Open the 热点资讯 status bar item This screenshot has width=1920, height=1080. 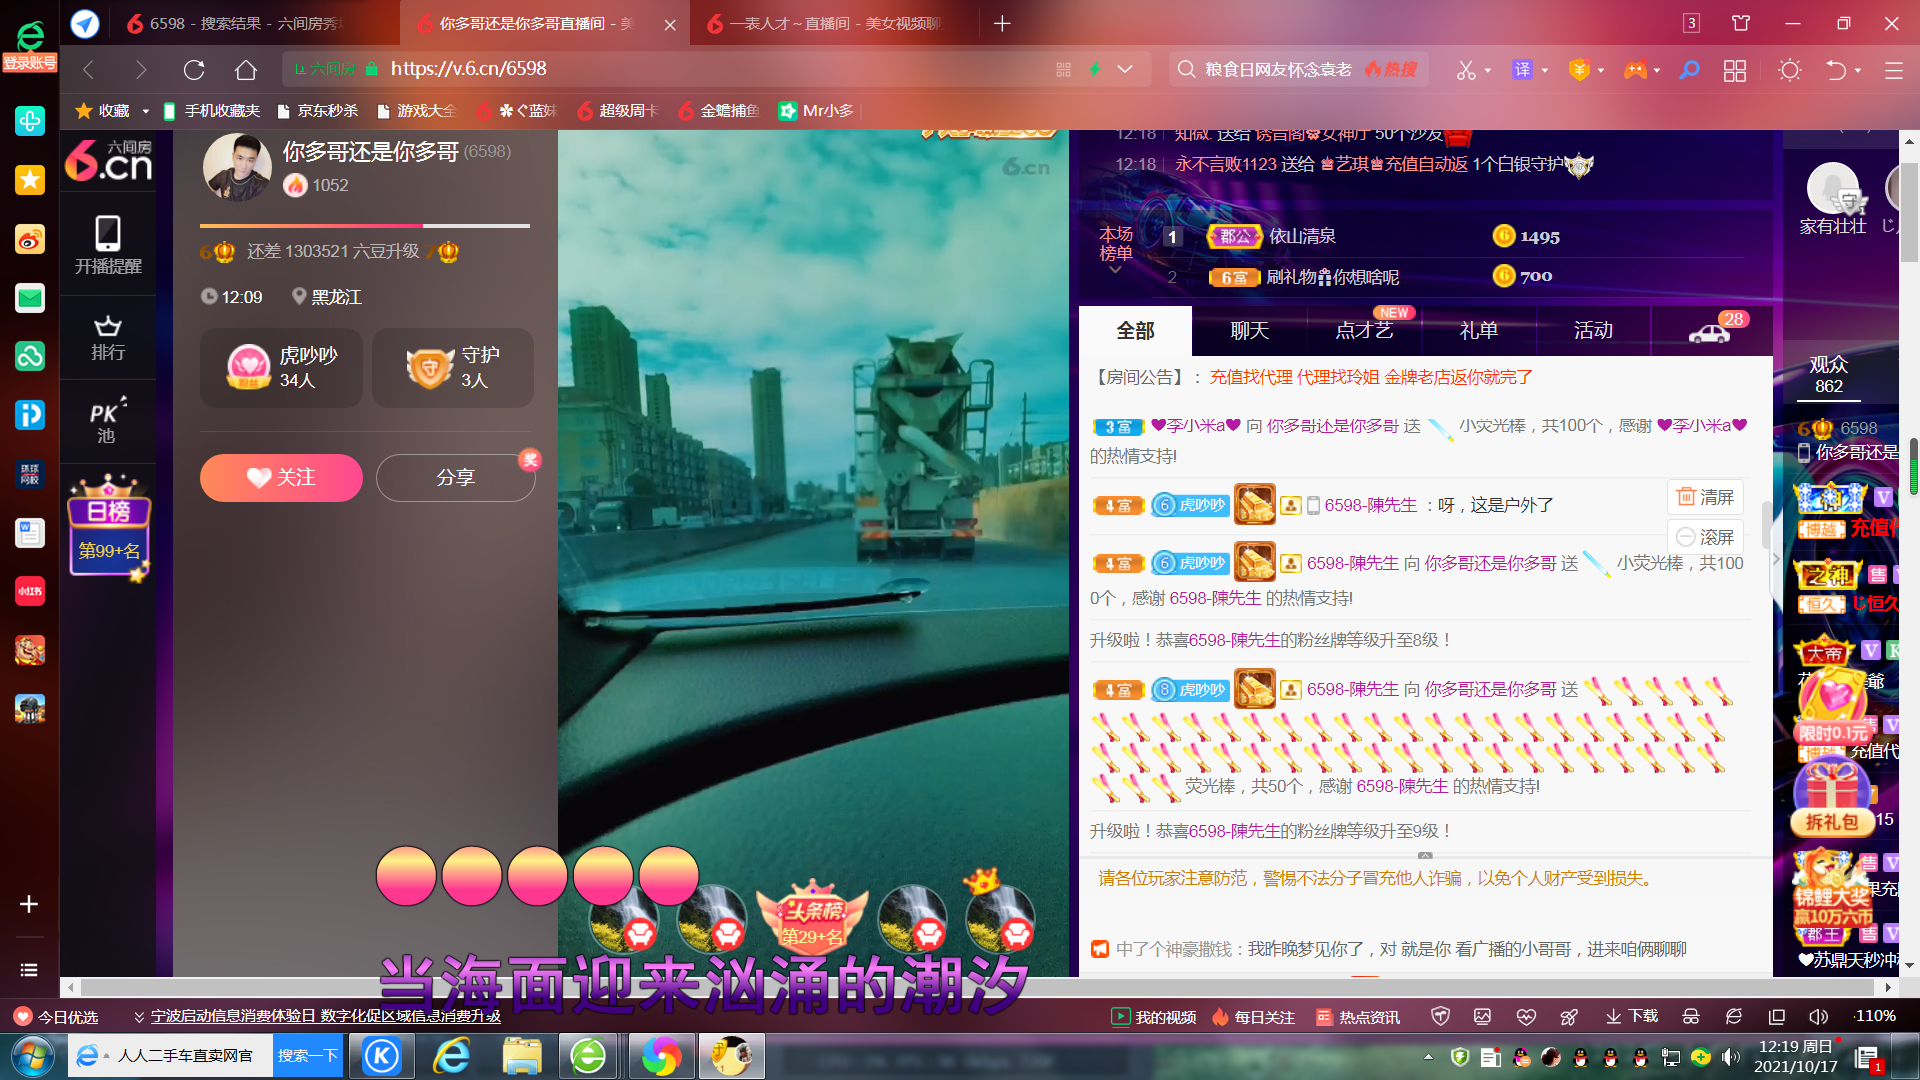coord(1358,1017)
